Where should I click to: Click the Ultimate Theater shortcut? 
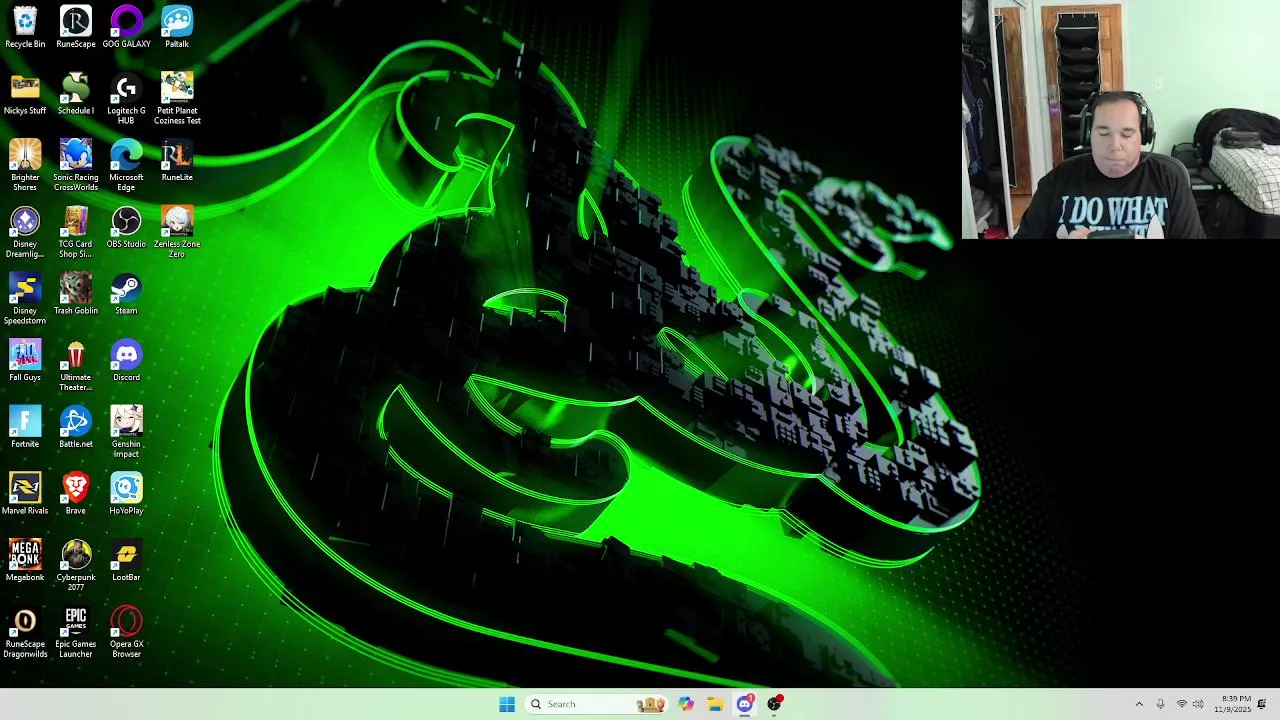click(x=76, y=365)
